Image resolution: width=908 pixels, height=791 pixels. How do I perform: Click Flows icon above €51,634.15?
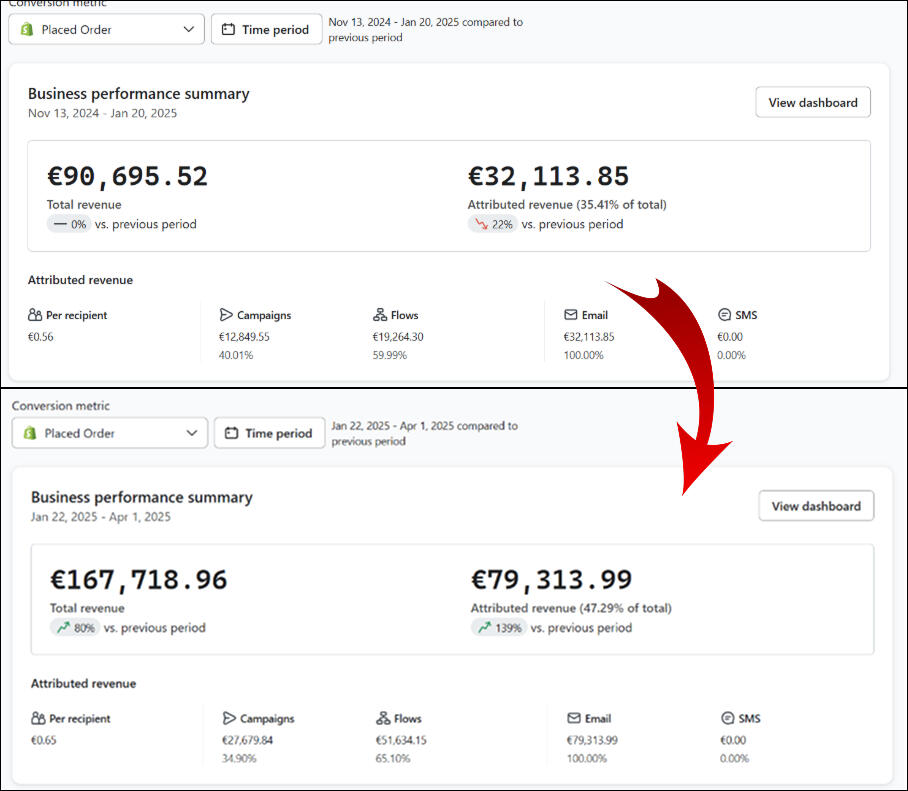click(383, 718)
